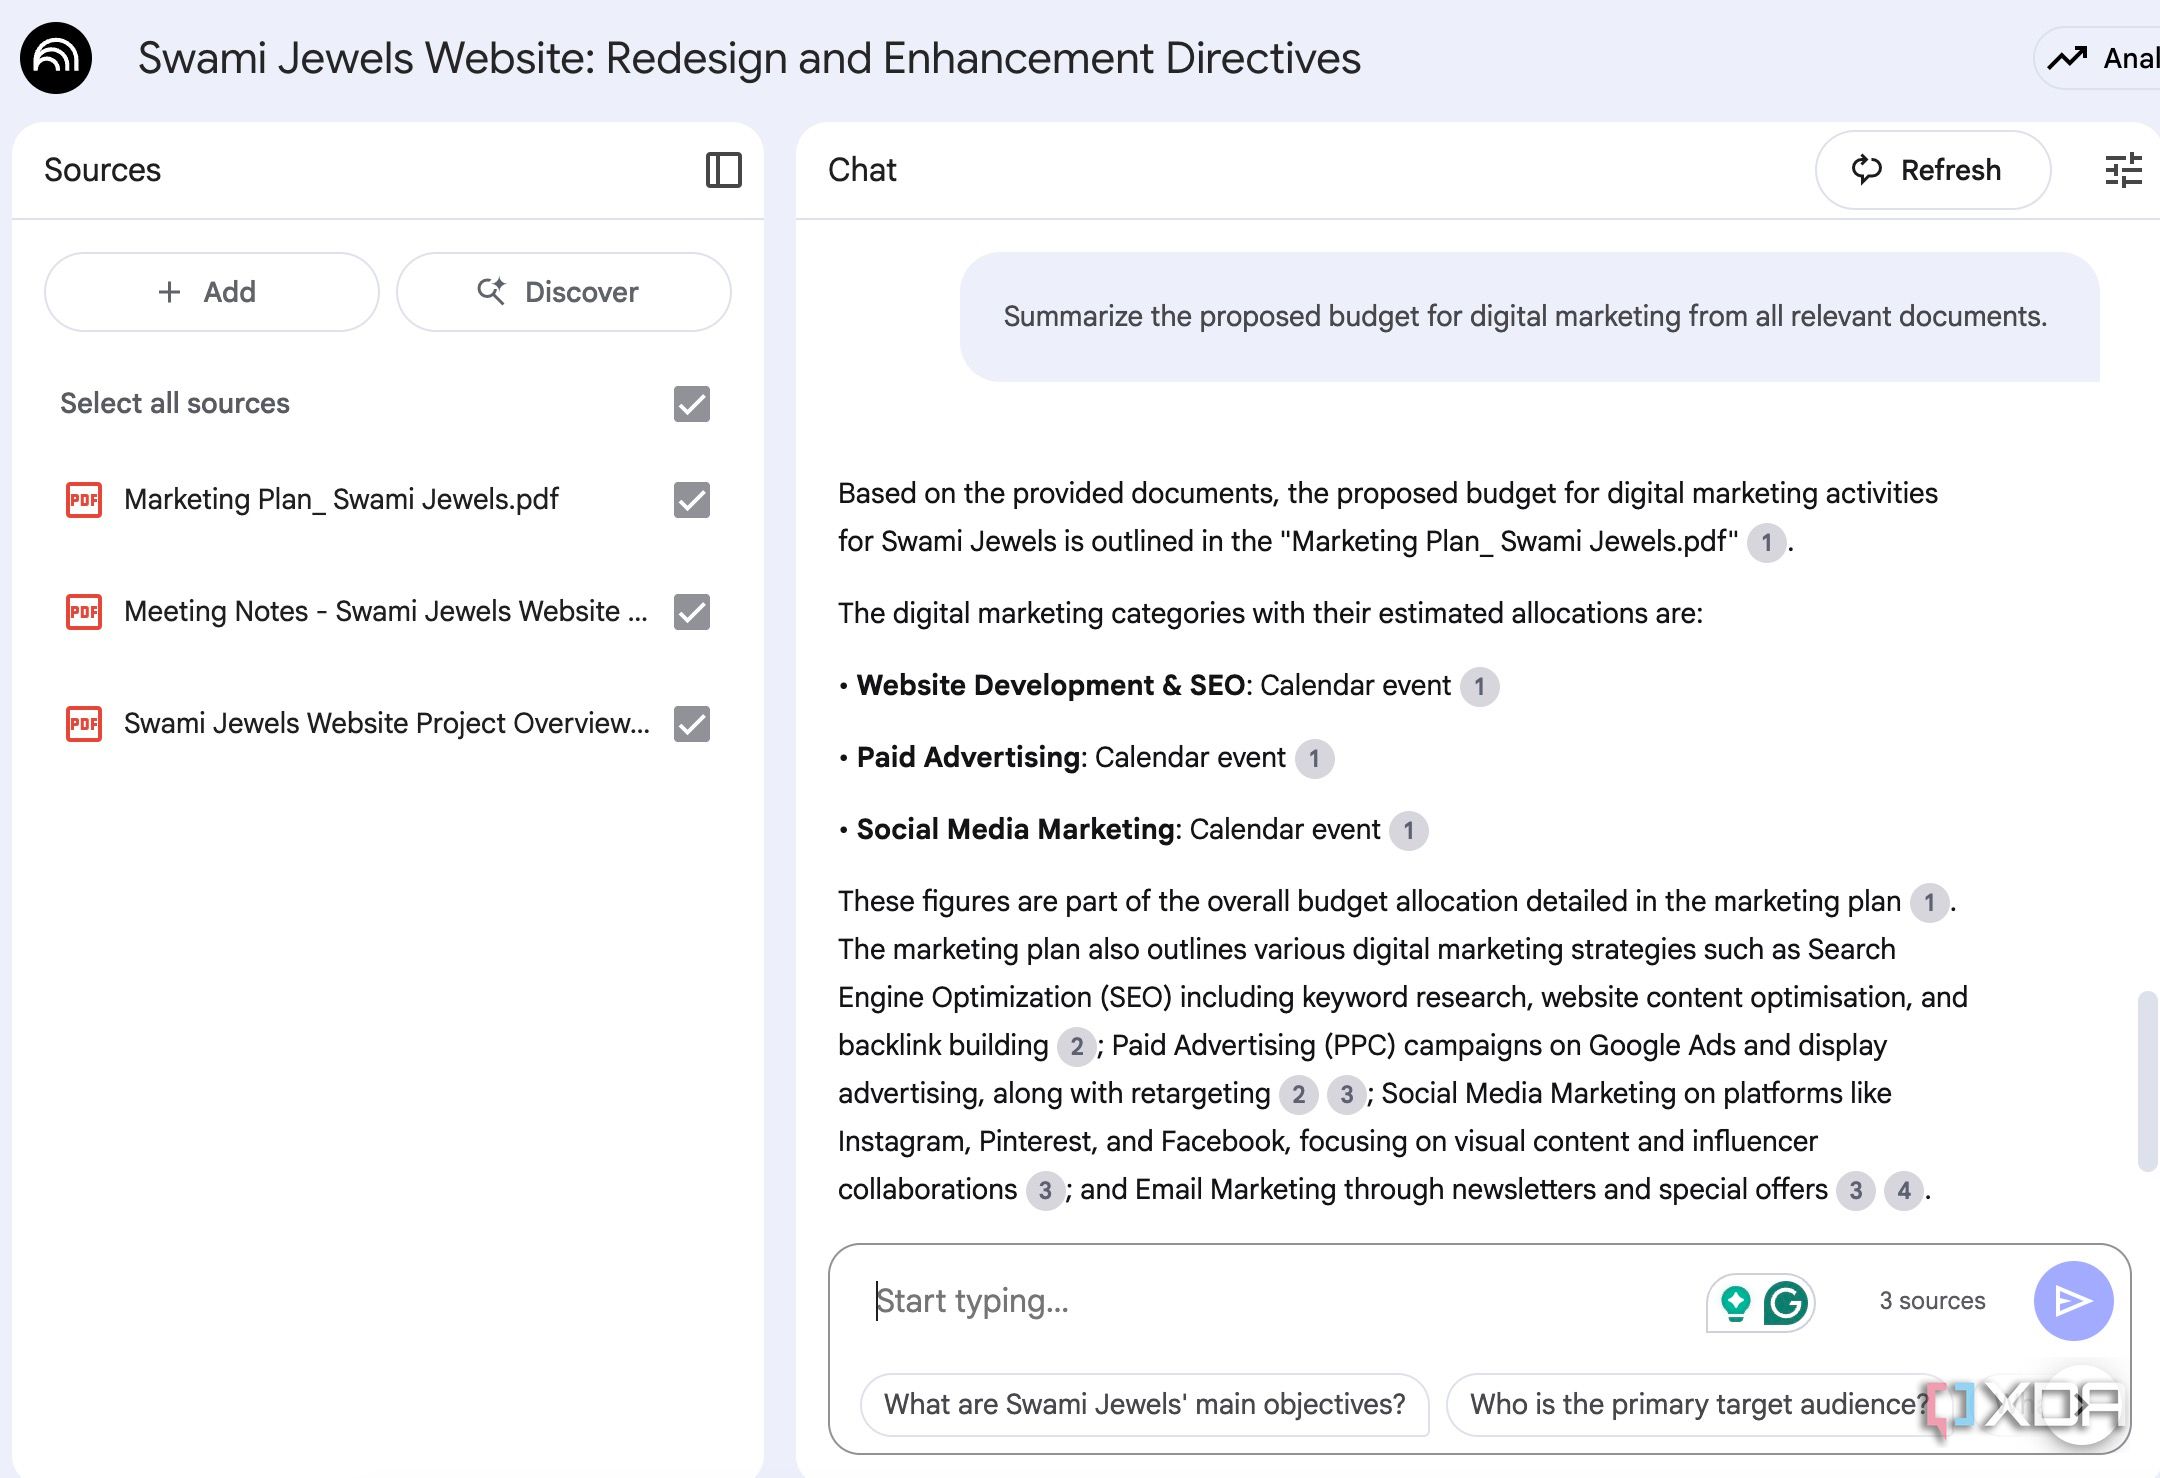This screenshot has height=1478, width=2160.
Task: Click PDF icon for Marketing Plan file
Action: (84, 499)
